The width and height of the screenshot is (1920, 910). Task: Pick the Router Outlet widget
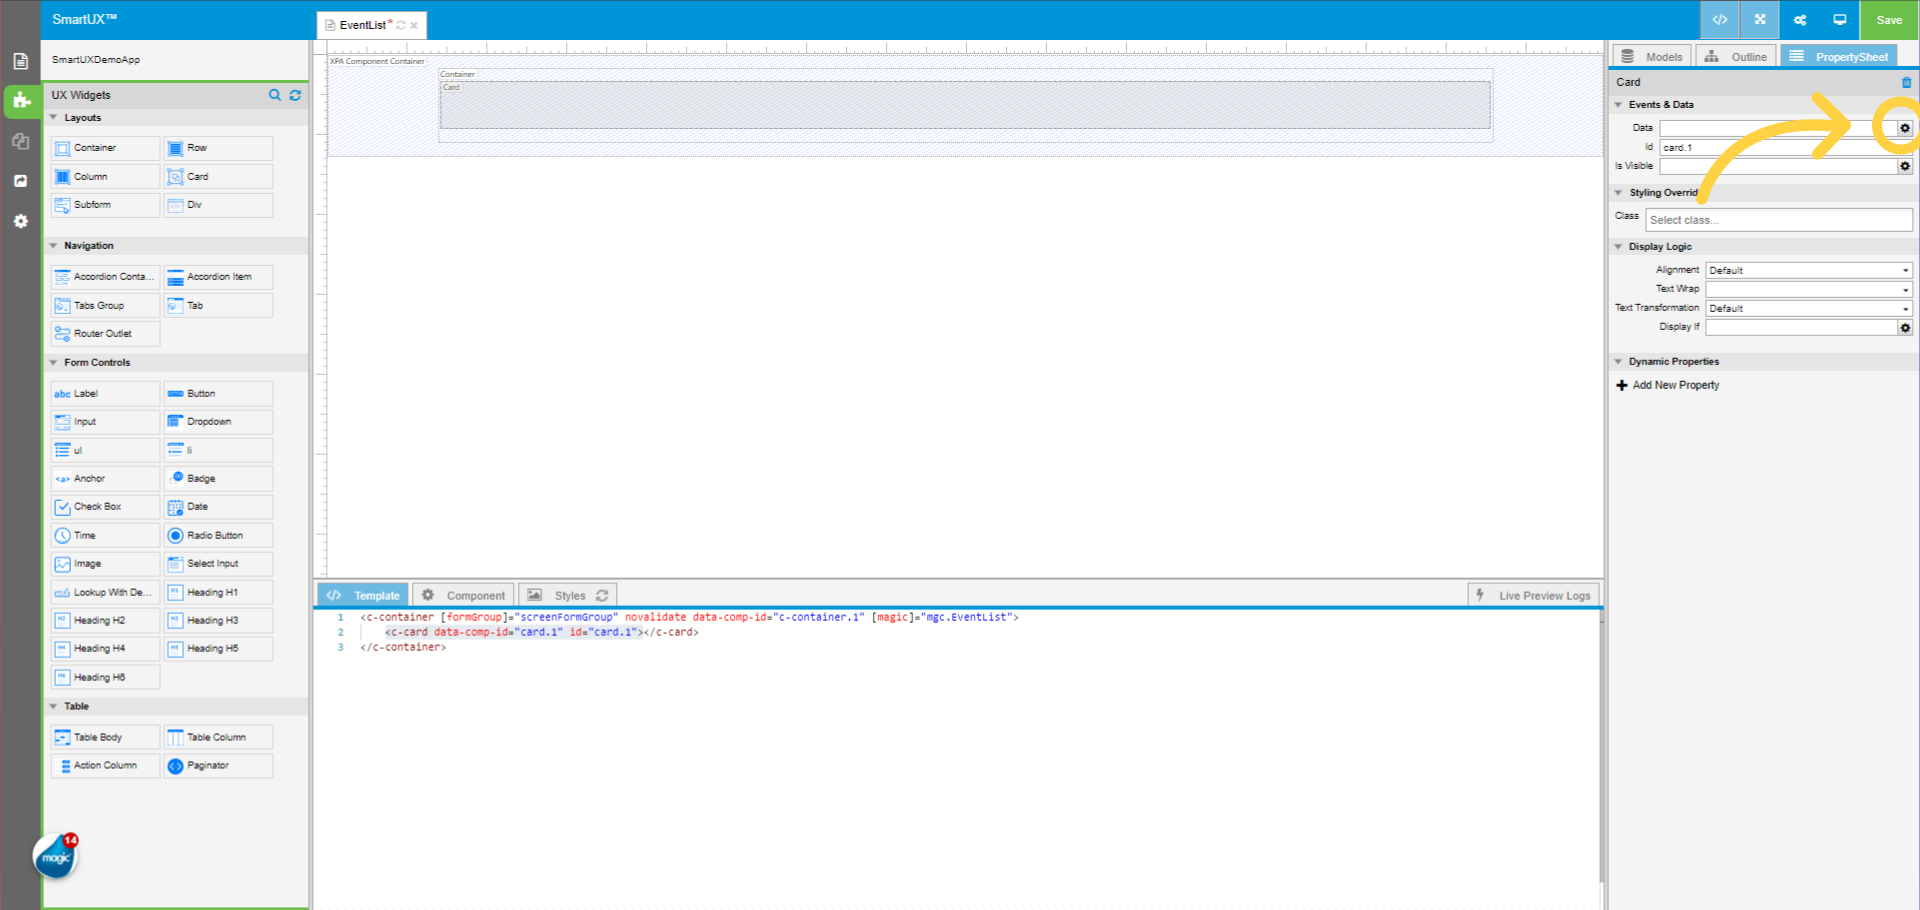(106, 334)
